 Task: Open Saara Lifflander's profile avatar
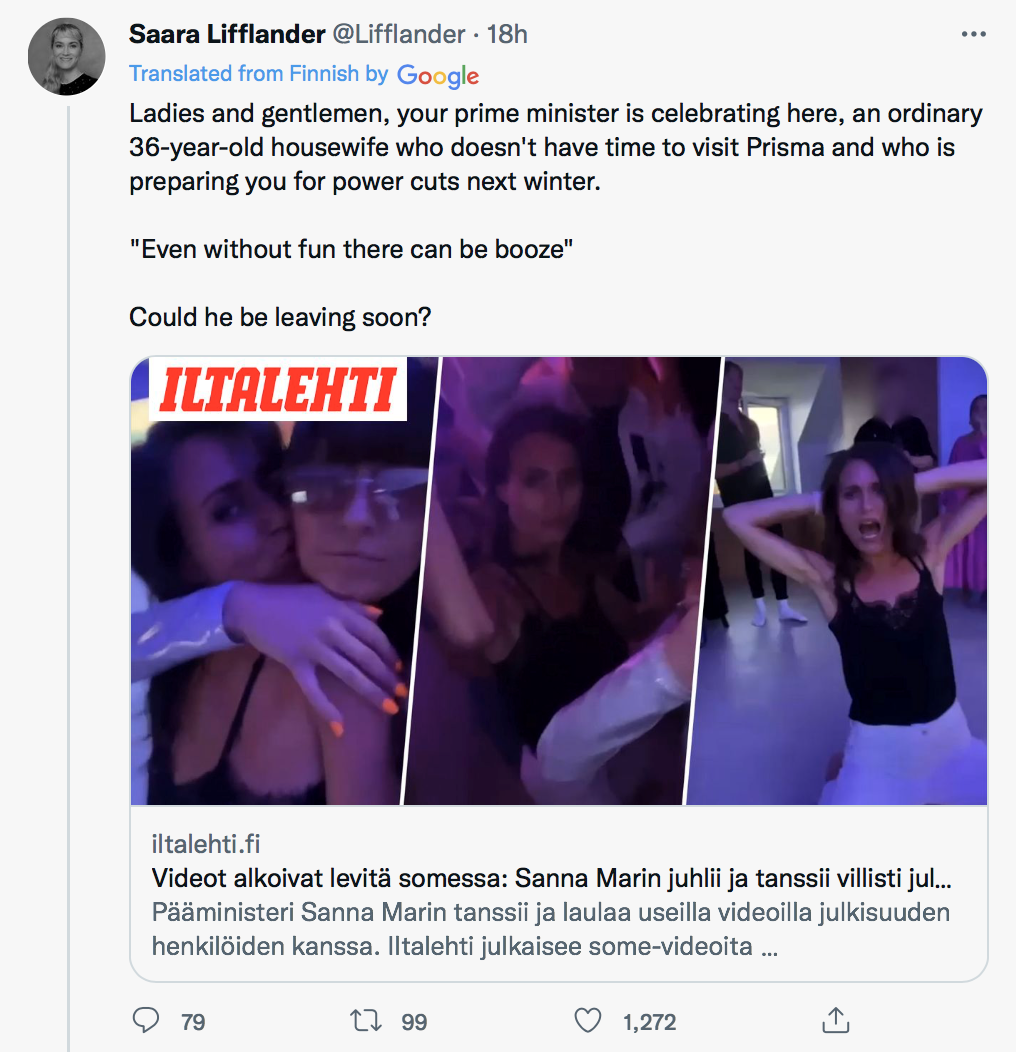tap(64, 56)
